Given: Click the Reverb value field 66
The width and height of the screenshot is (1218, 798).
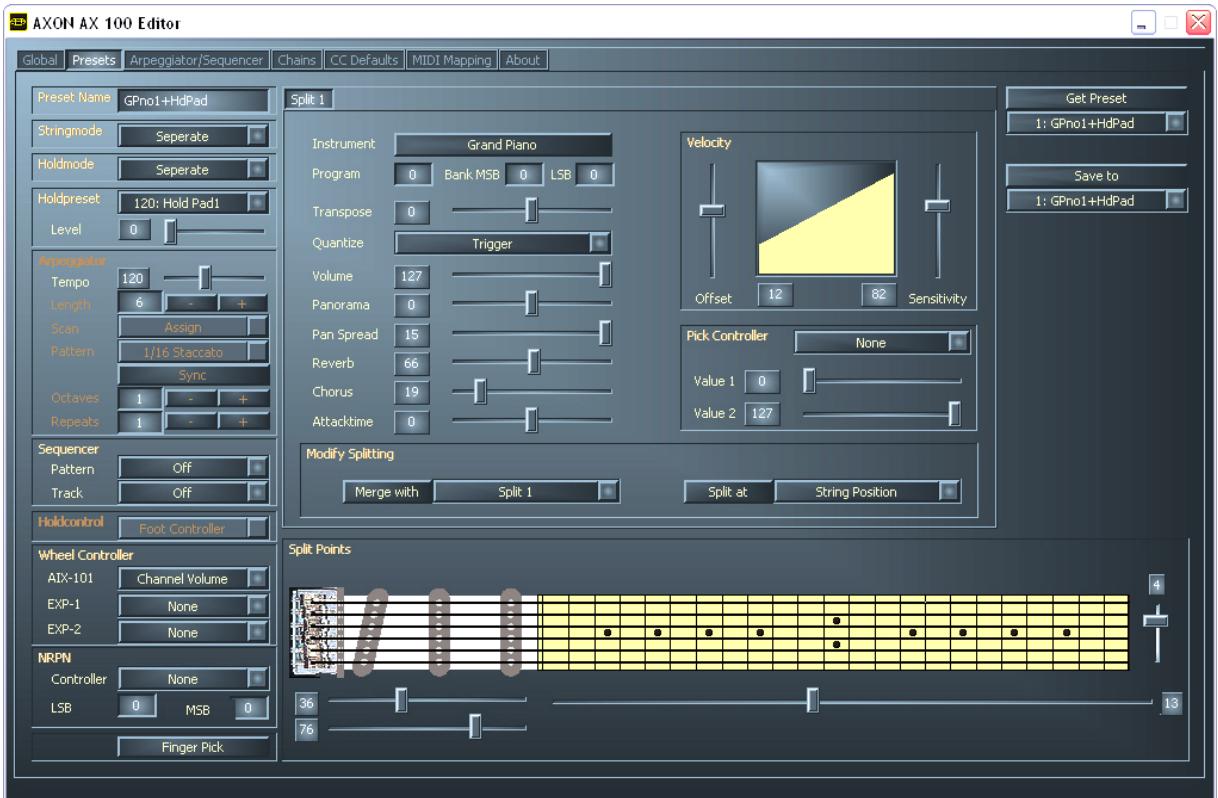Looking at the screenshot, I should tap(411, 363).
